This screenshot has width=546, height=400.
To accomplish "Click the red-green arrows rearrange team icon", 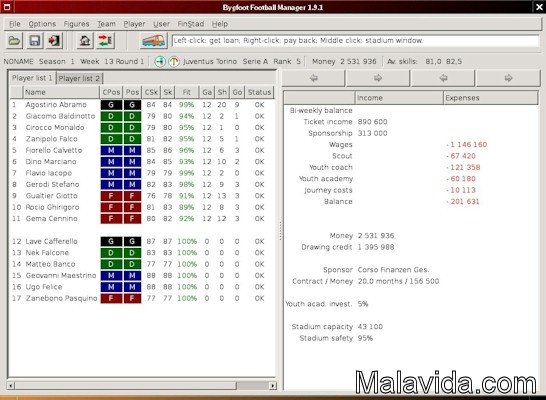I will click(x=105, y=41).
